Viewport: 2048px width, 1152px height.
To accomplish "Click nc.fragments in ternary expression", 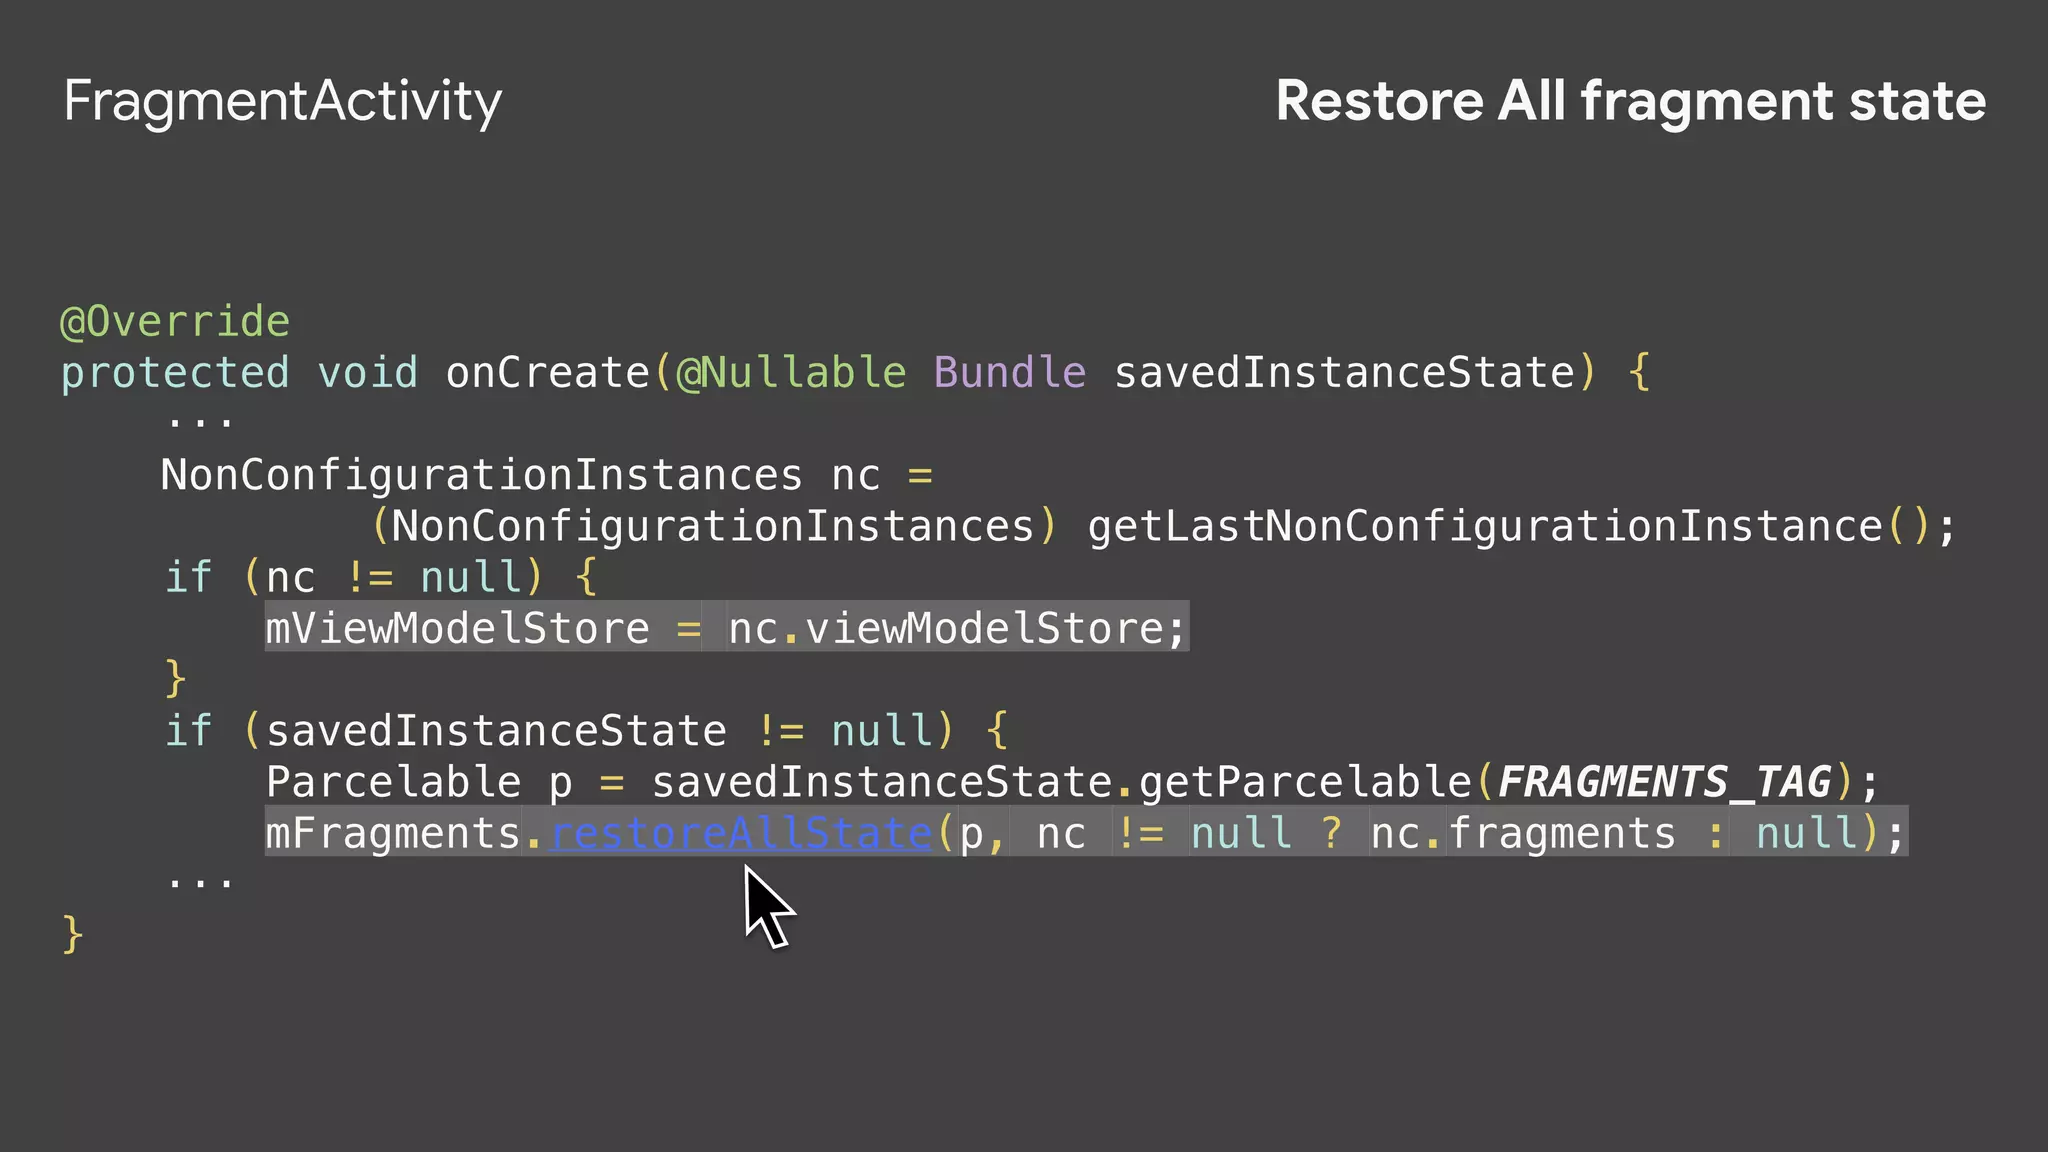I will [1523, 833].
